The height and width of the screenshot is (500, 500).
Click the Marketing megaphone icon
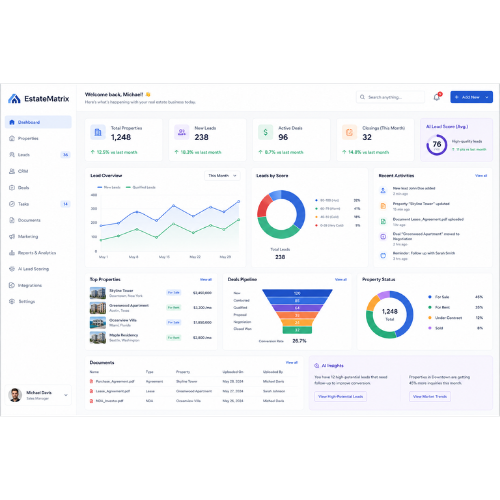tap(12, 236)
